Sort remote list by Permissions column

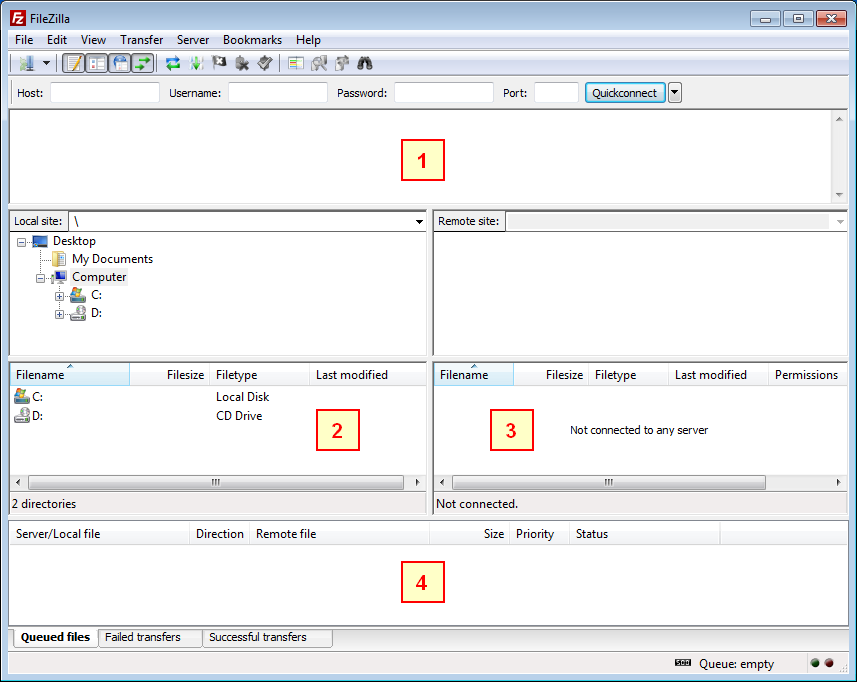(807, 375)
